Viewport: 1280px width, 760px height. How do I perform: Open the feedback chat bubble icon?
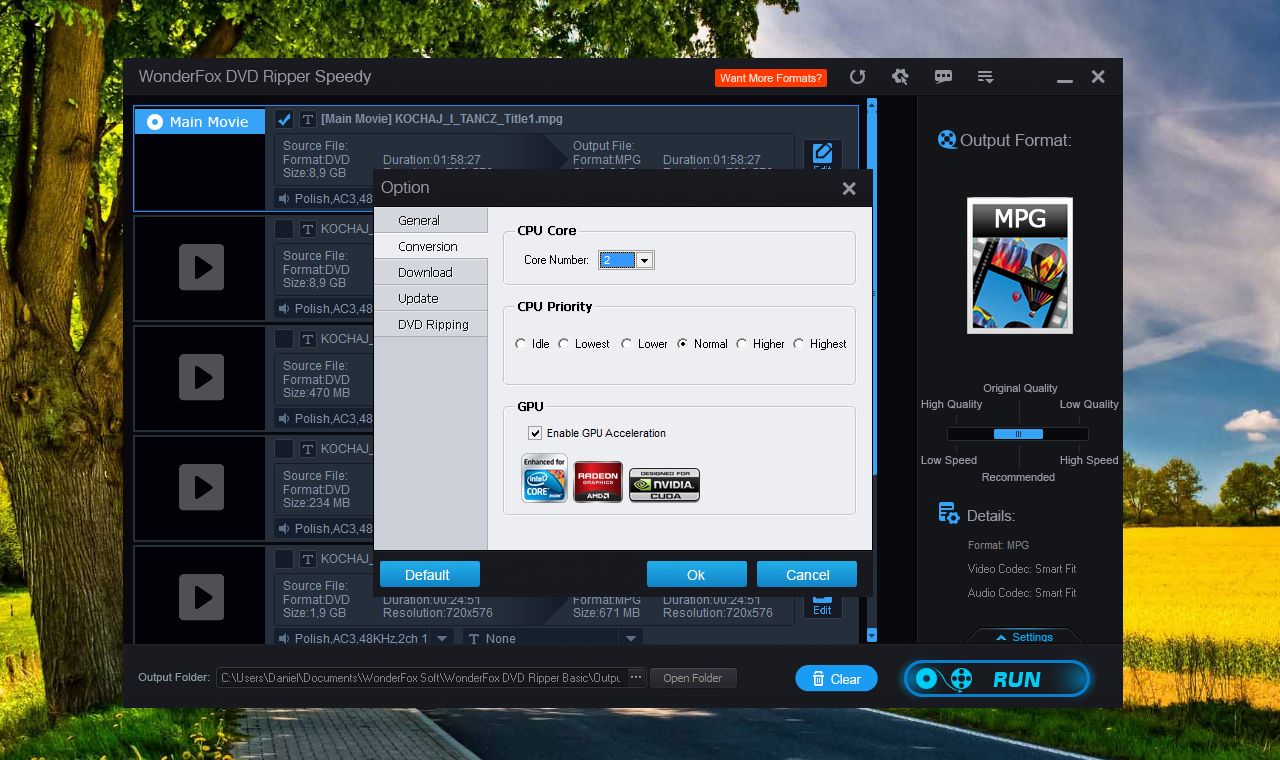pyautogui.click(x=943, y=77)
